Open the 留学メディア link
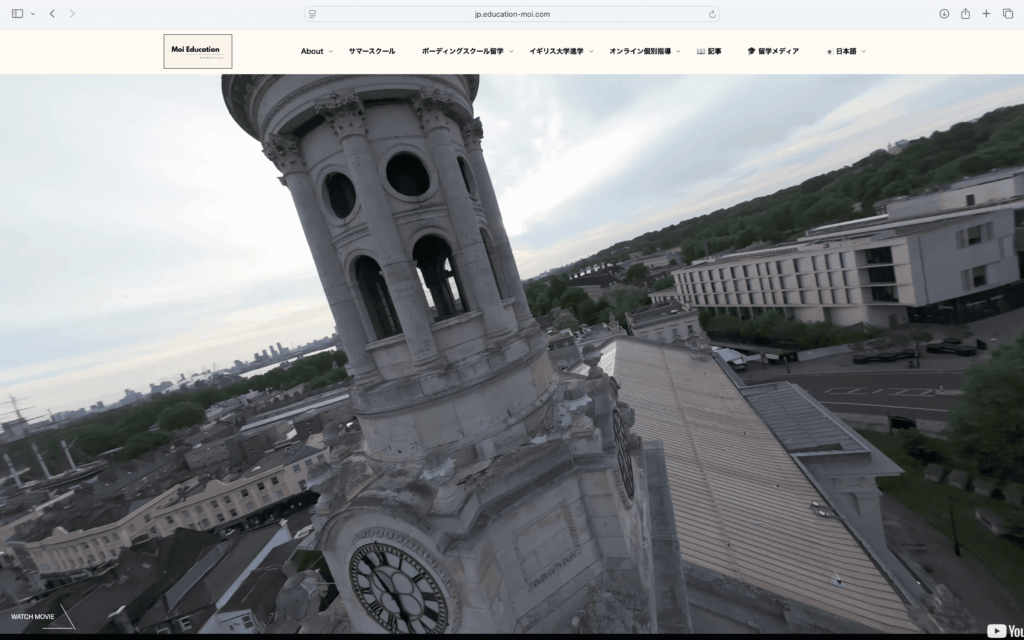 point(773,51)
